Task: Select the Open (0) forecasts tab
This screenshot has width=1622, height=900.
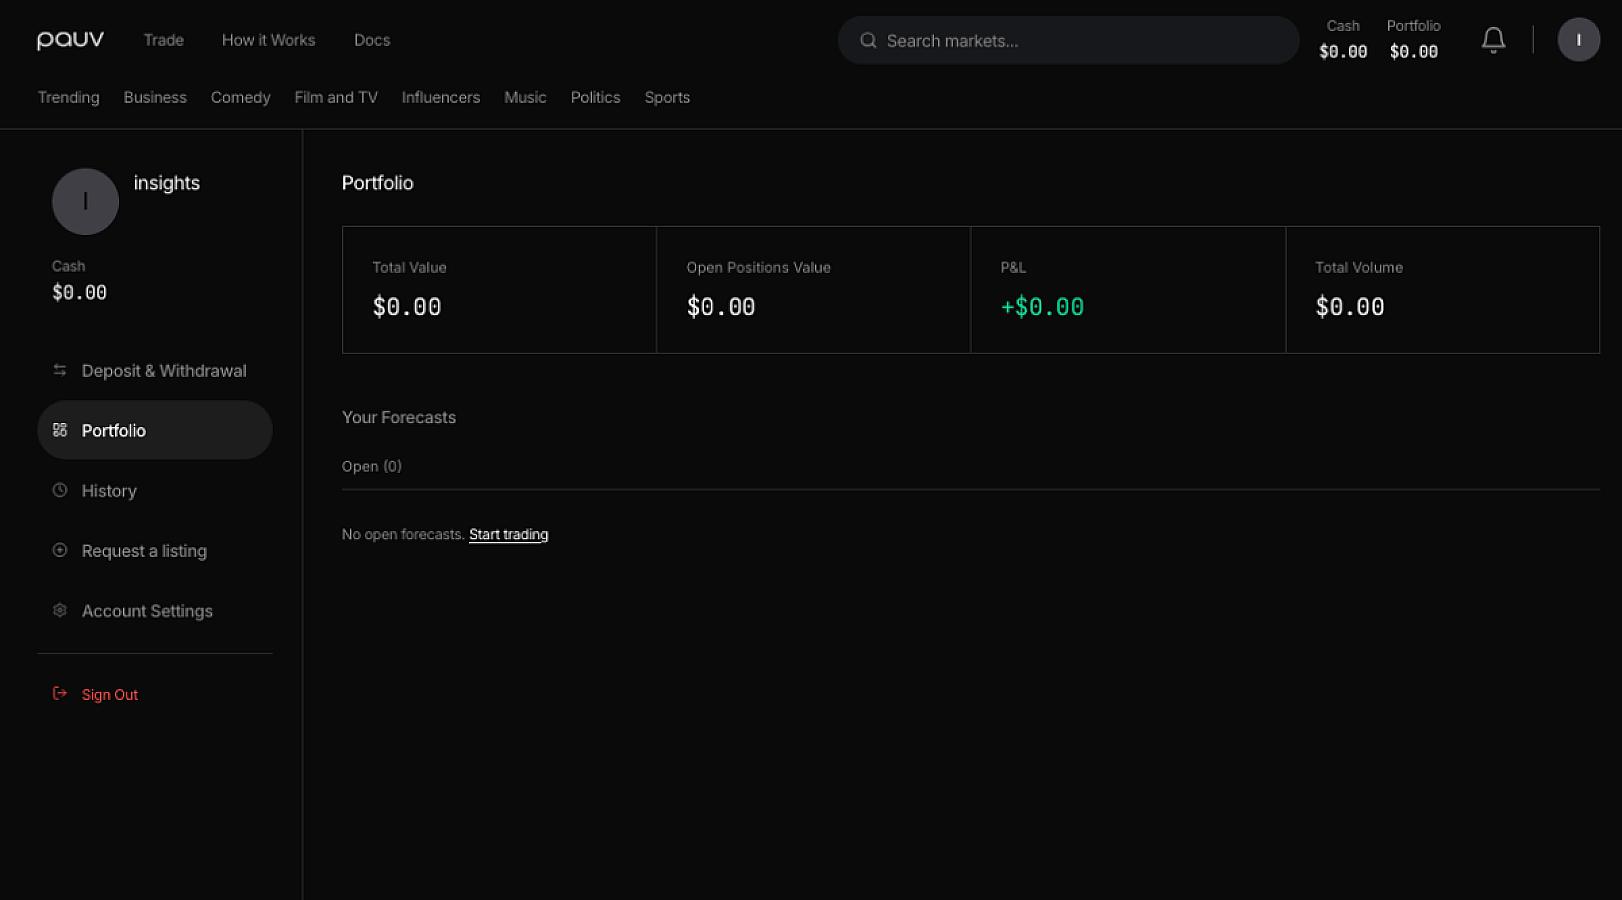Action: pyautogui.click(x=372, y=466)
